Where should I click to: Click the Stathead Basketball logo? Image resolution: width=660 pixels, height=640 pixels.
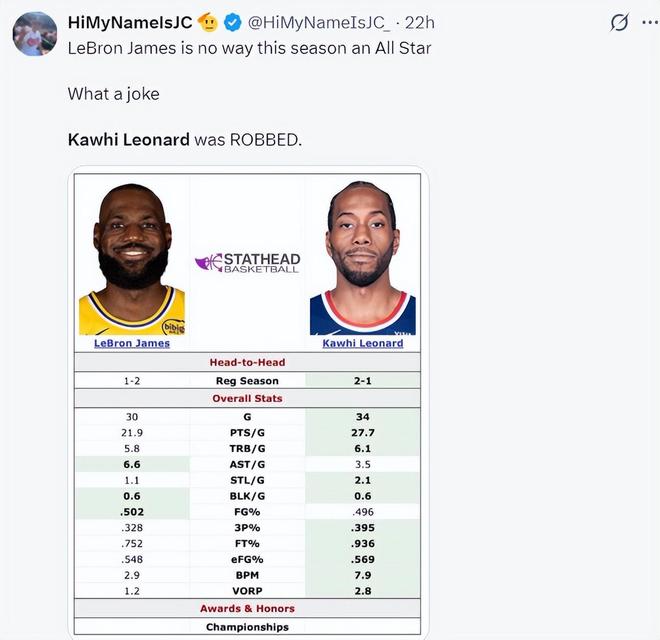click(x=247, y=263)
